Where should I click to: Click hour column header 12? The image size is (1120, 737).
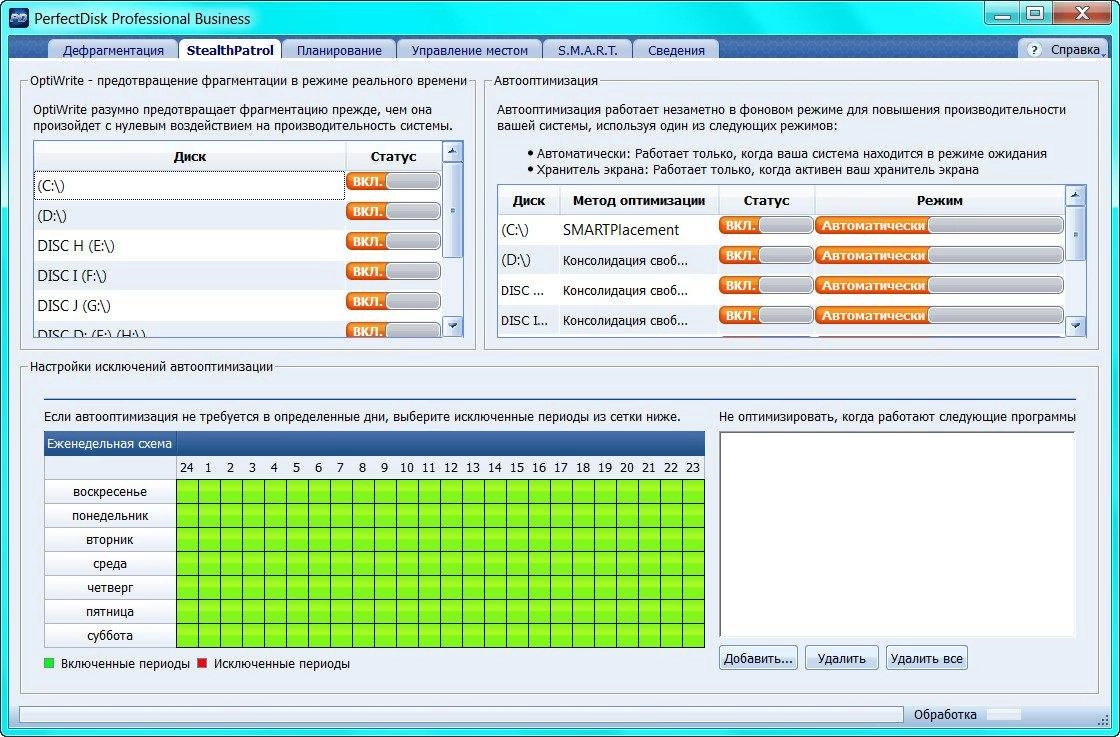(x=451, y=468)
